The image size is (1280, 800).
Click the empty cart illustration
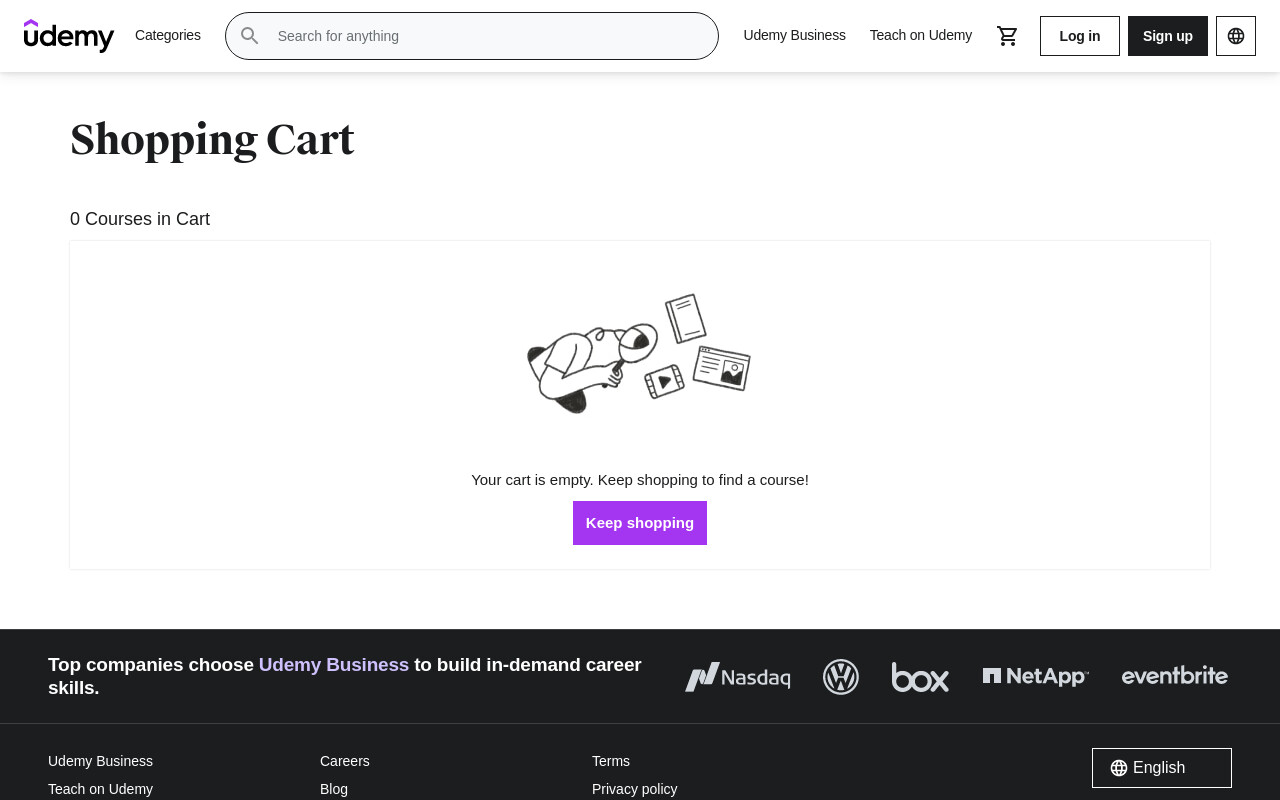tap(640, 353)
